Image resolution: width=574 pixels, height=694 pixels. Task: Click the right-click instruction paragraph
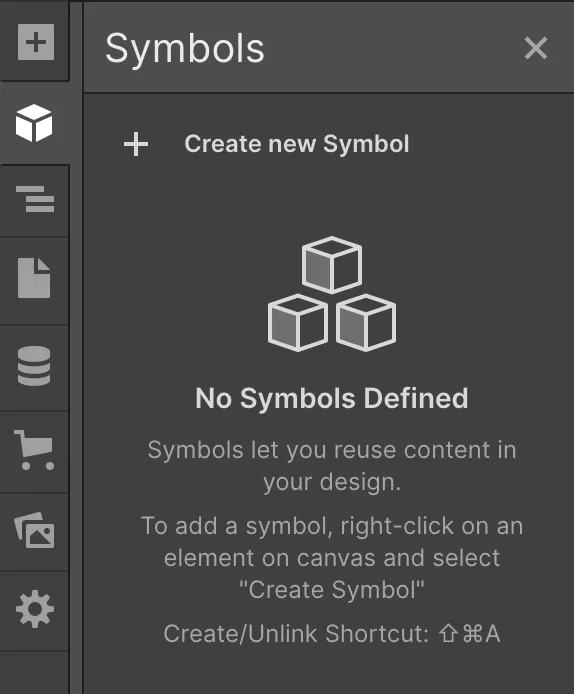pos(332,558)
